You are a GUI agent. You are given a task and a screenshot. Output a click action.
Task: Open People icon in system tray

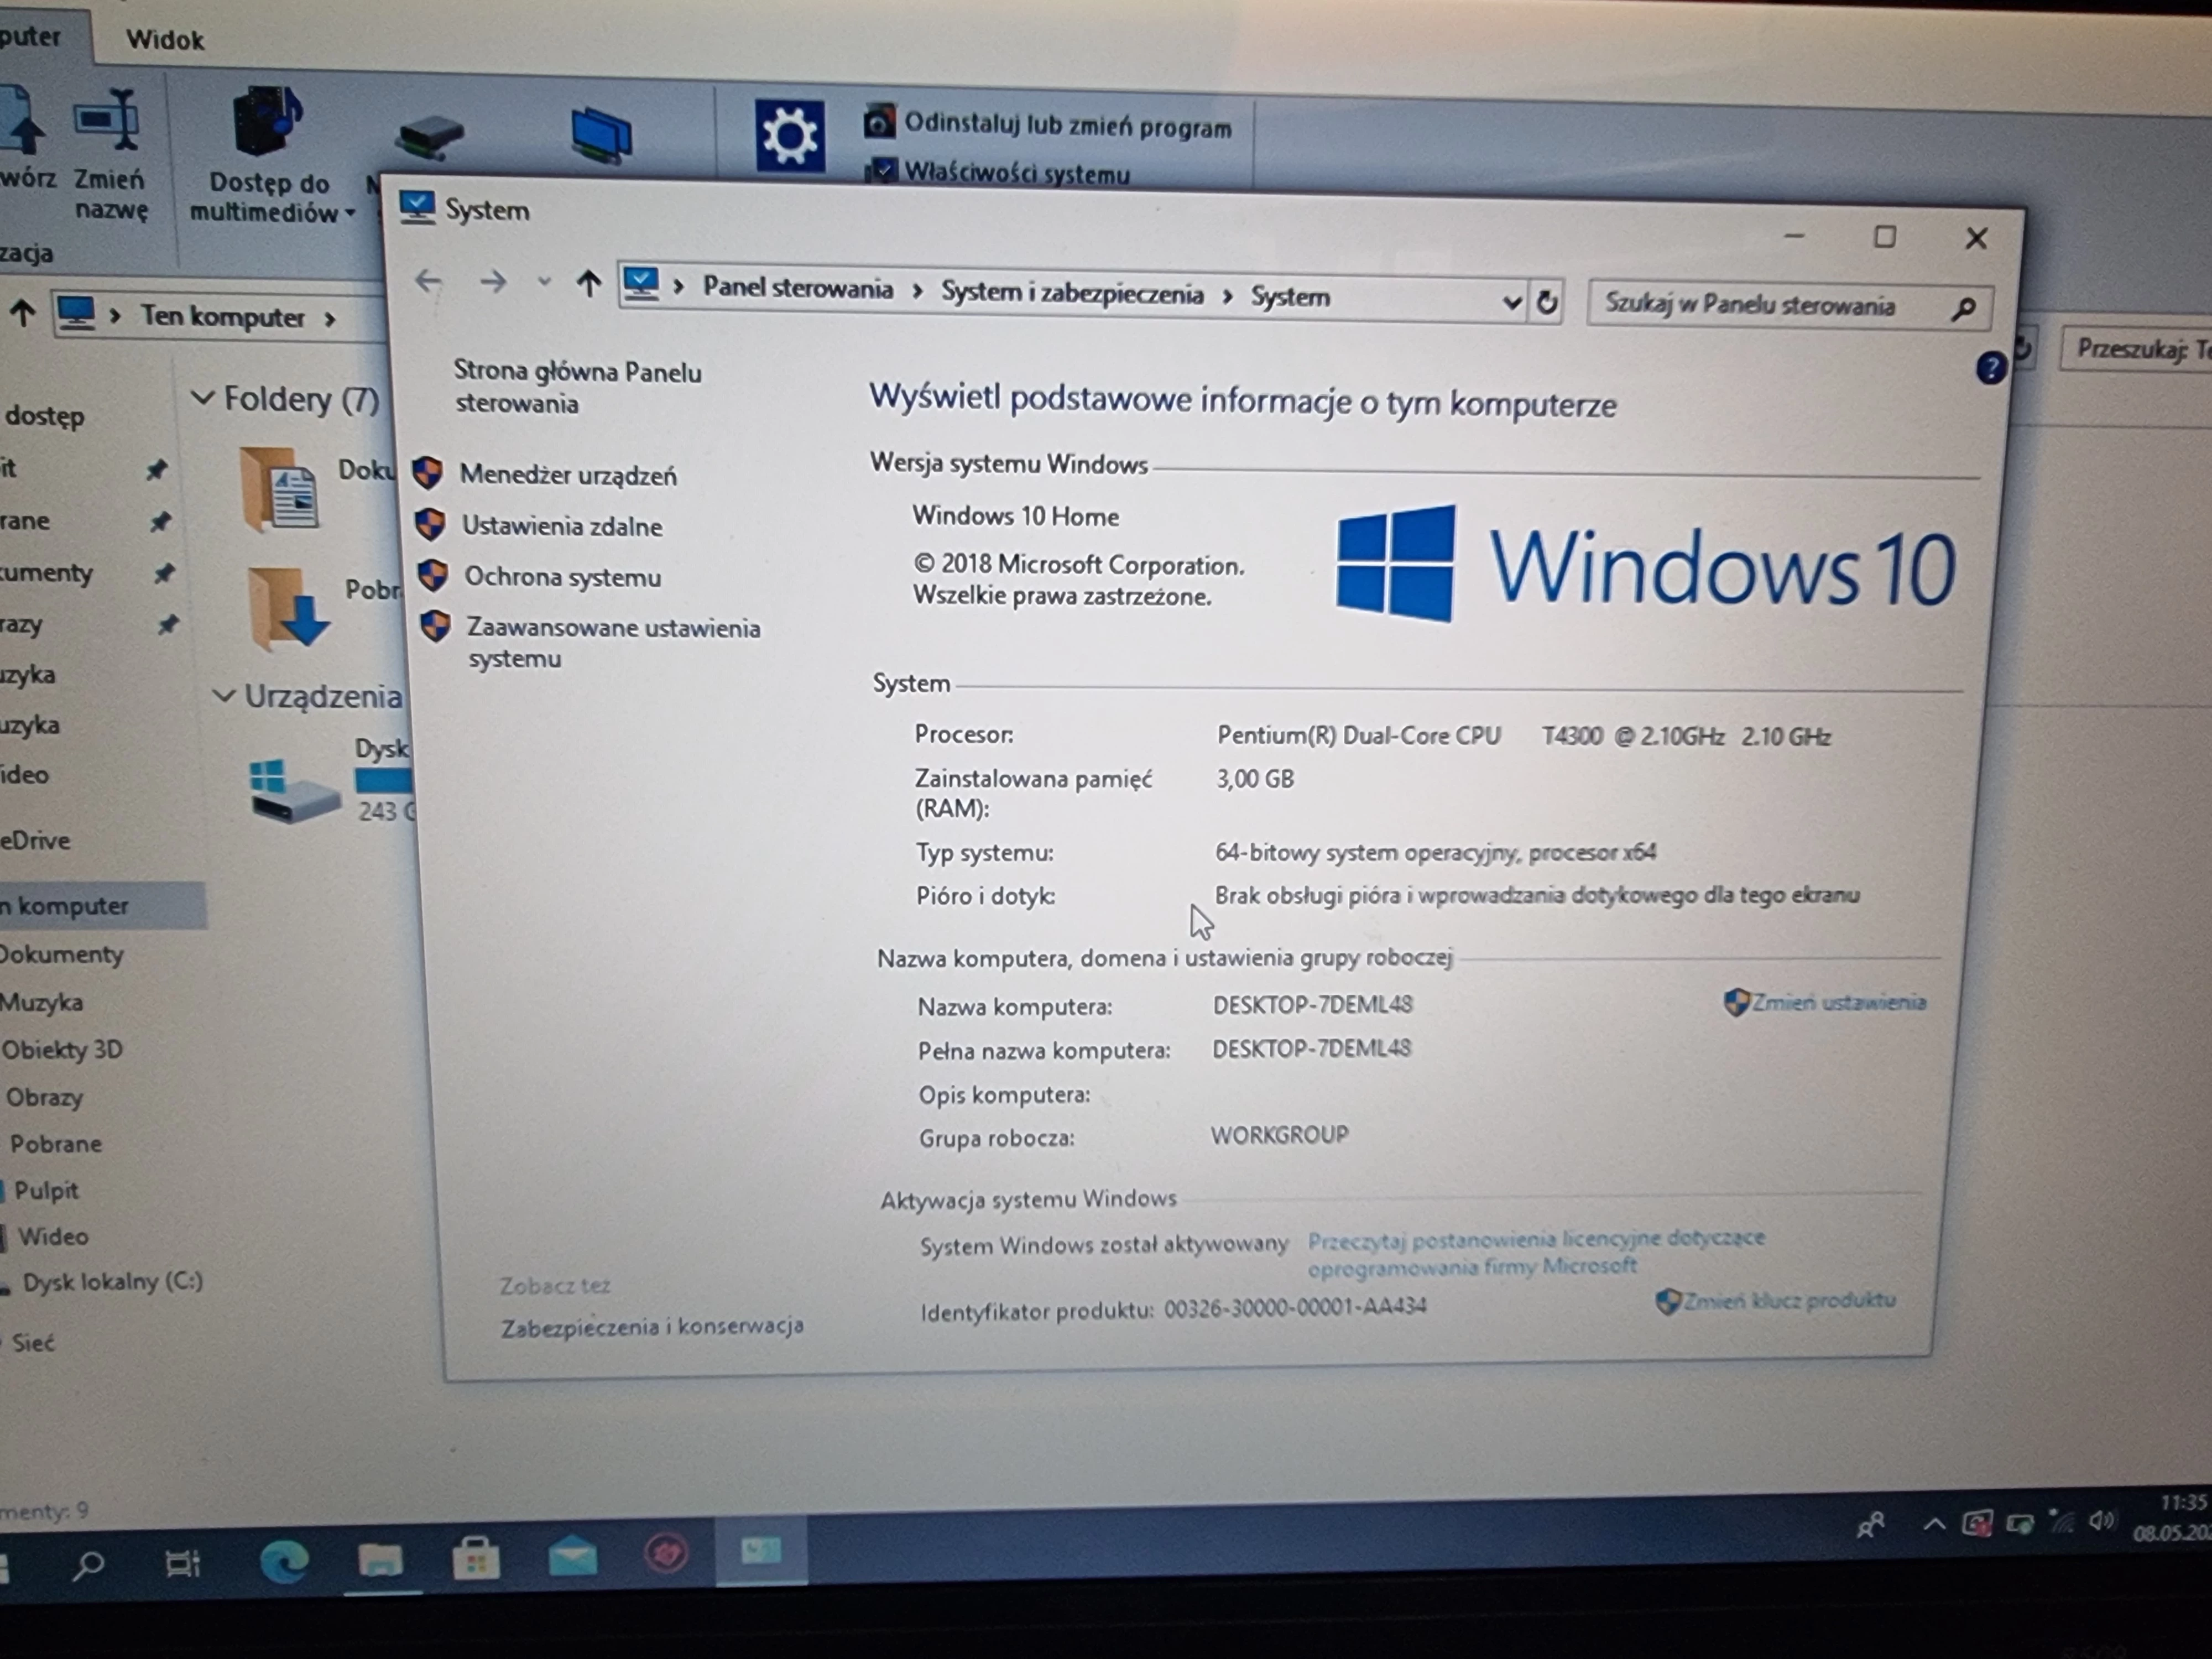[x=1871, y=1526]
